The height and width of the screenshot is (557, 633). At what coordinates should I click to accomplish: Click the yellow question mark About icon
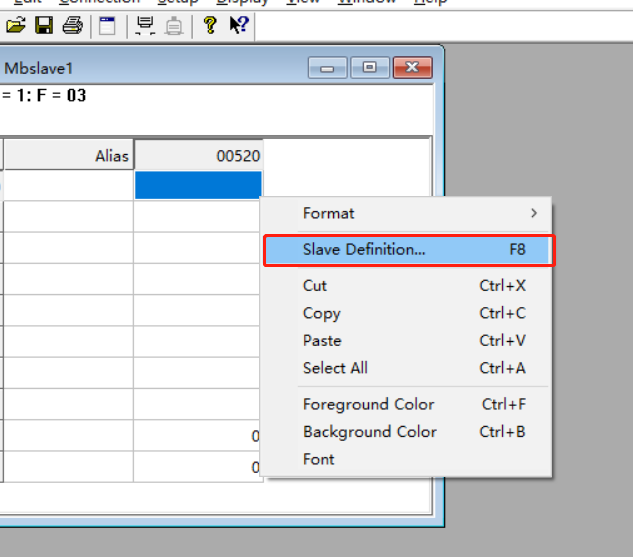click(210, 26)
